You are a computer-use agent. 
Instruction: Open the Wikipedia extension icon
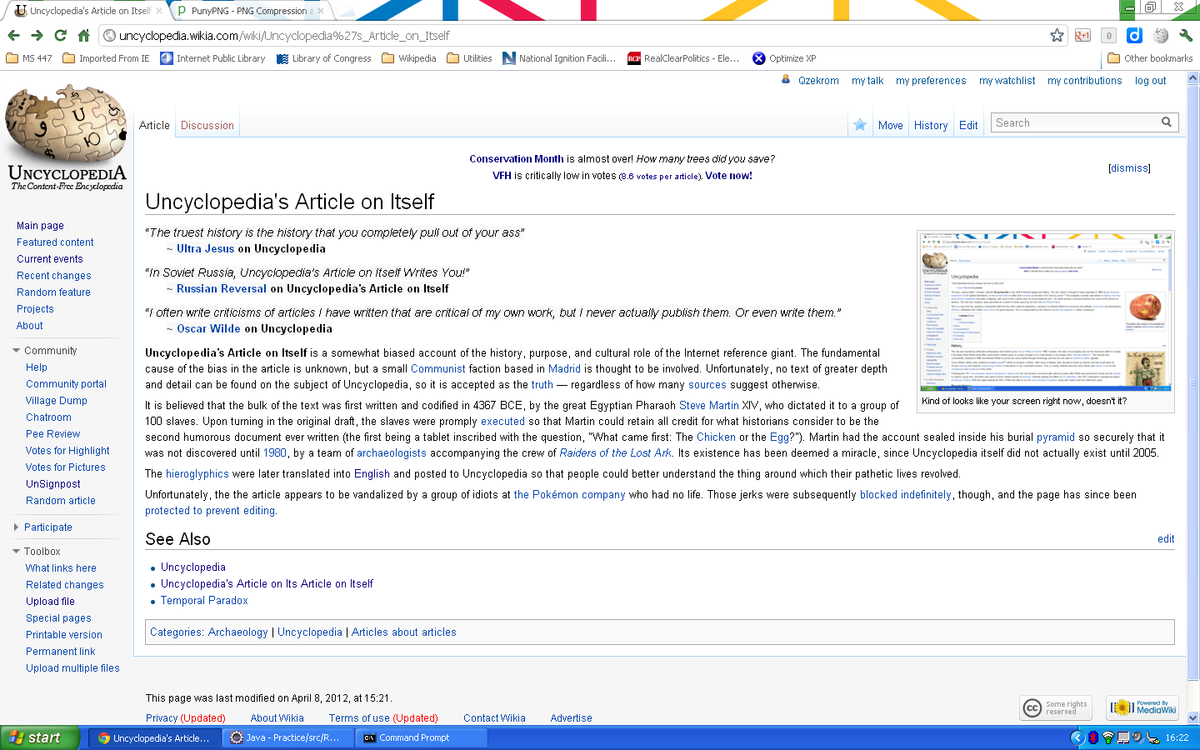[1160, 34]
